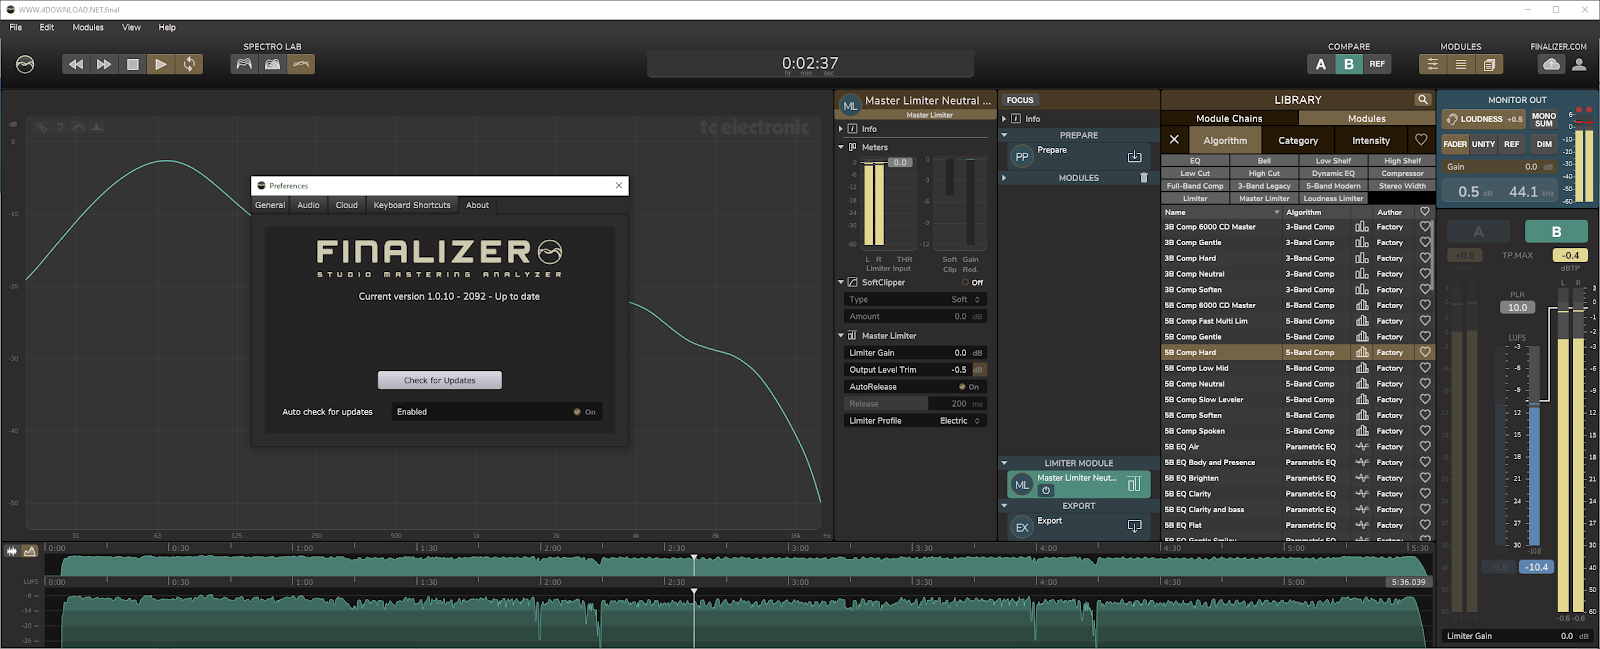Click the Modules stacked pages icon
Image resolution: width=1600 pixels, height=649 pixels.
coord(1489,64)
